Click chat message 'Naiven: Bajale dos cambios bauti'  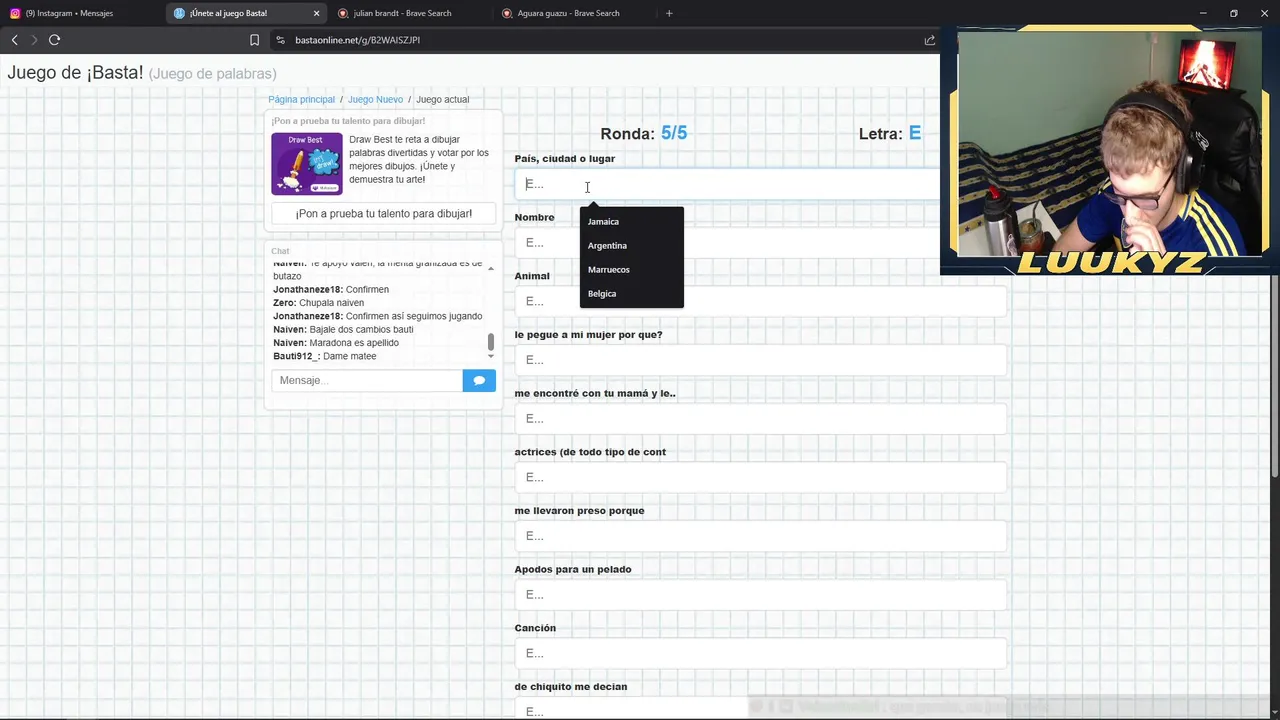[x=343, y=329]
